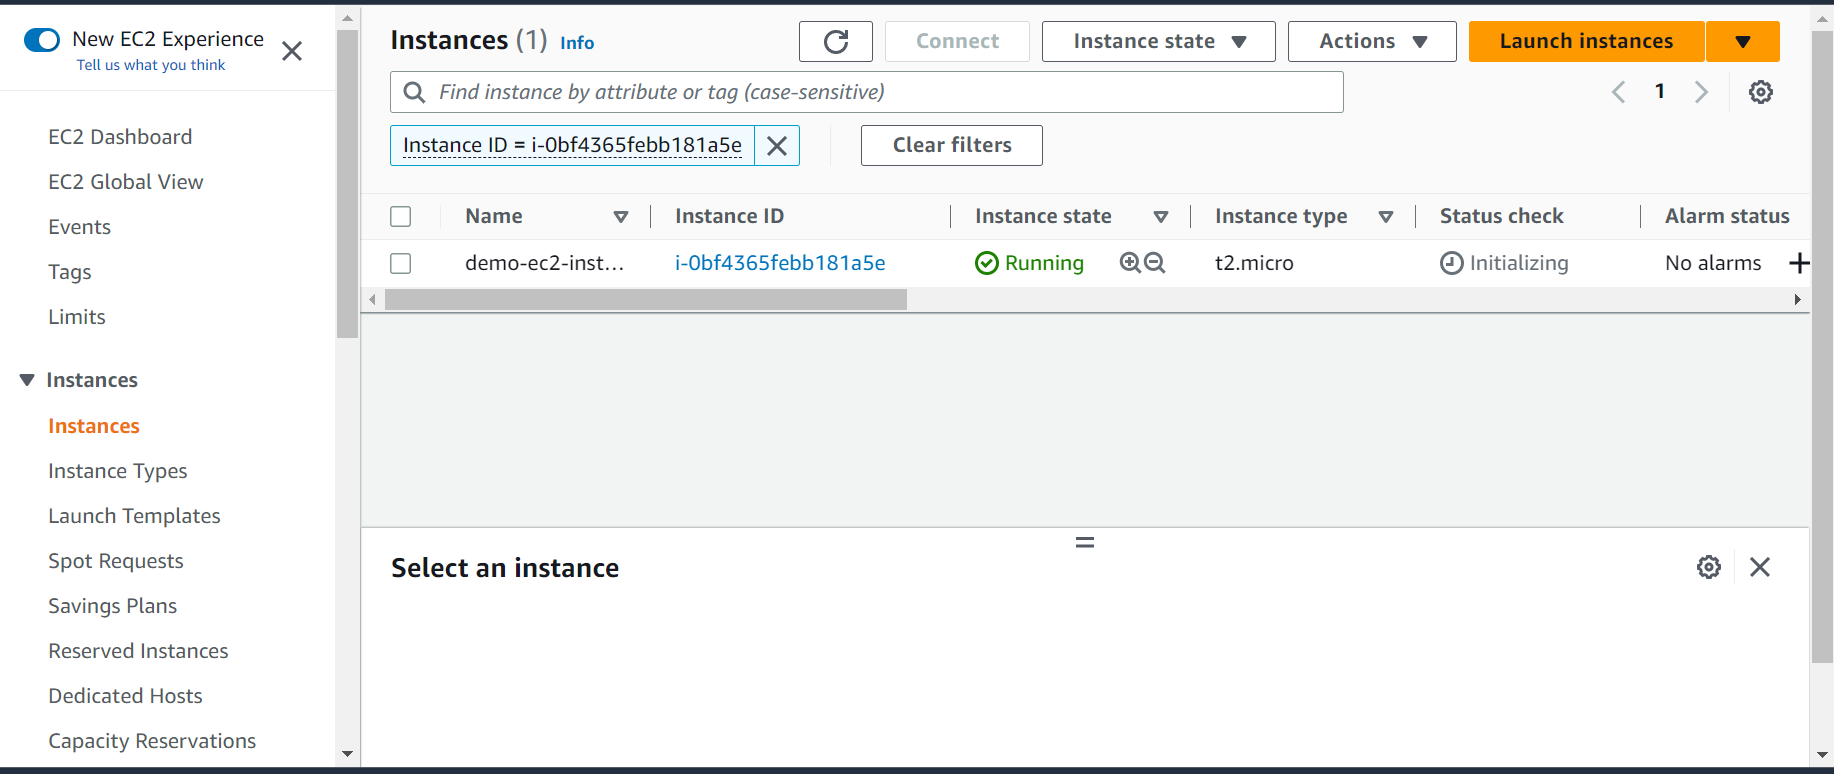Click the table horizontal scrollbar thumb
The width and height of the screenshot is (1834, 774).
pyautogui.click(x=646, y=300)
